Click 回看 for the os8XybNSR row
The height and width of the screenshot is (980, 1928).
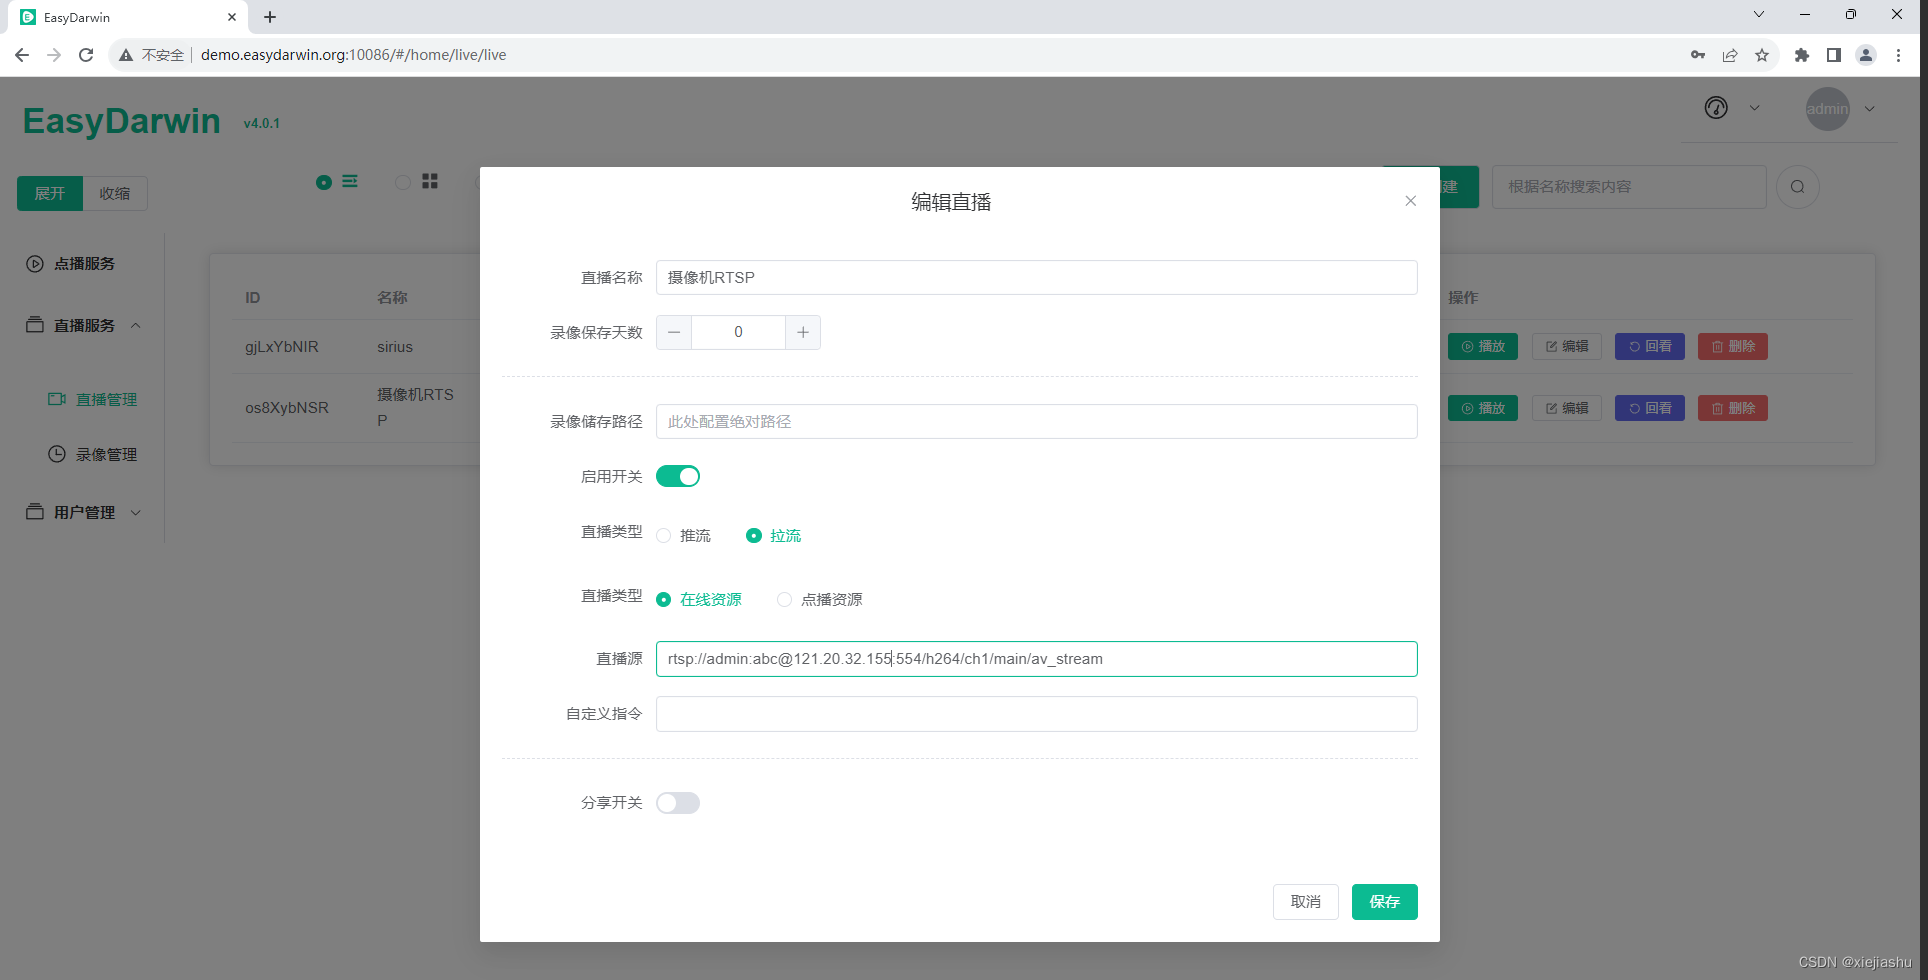pyautogui.click(x=1650, y=408)
